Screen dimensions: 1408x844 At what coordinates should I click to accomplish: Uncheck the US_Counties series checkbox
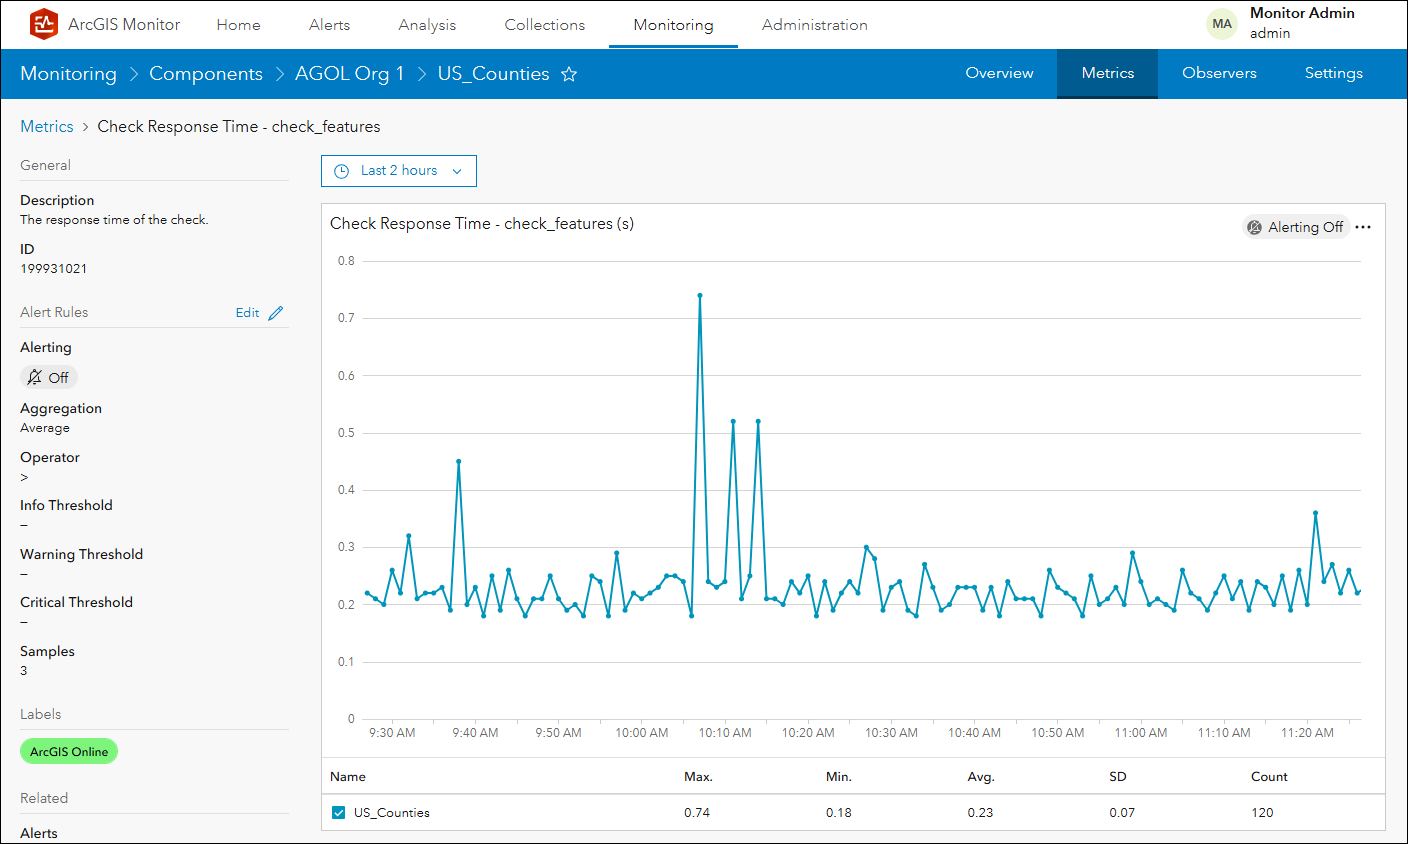tap(338, 813)
